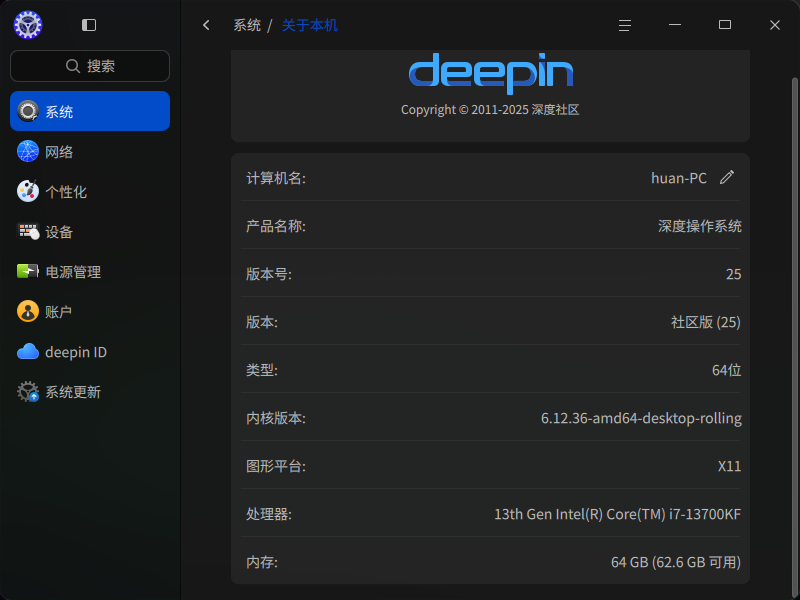The height and width of the screenshot is (600, 800).
Task: Edit computer name with the pencil icon
Action: [x=727, y=177]
